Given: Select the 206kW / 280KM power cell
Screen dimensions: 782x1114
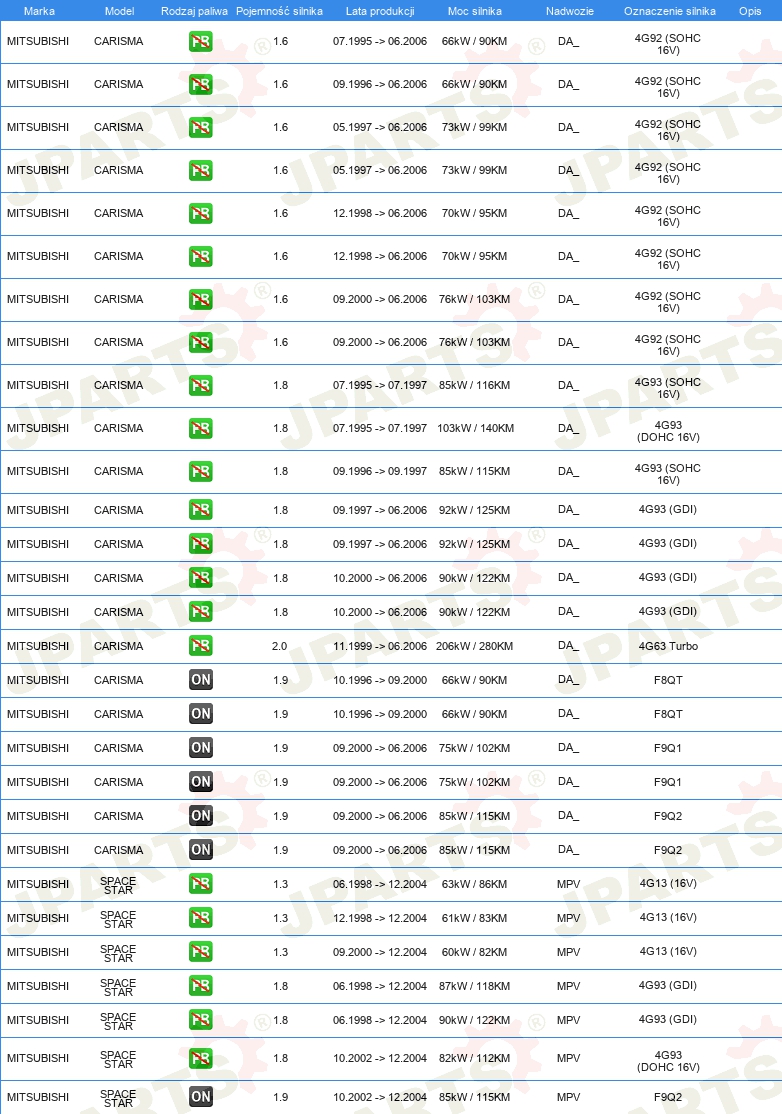Looking at the screenshot, I should (474, 647).
